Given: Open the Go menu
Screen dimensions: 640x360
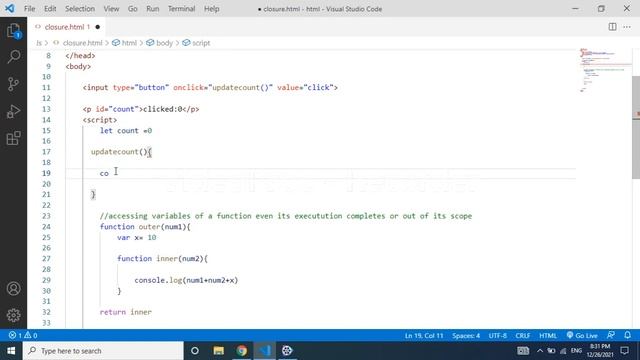Looking at the screenshot, I should pyautogui.click(x=133, y=9).
